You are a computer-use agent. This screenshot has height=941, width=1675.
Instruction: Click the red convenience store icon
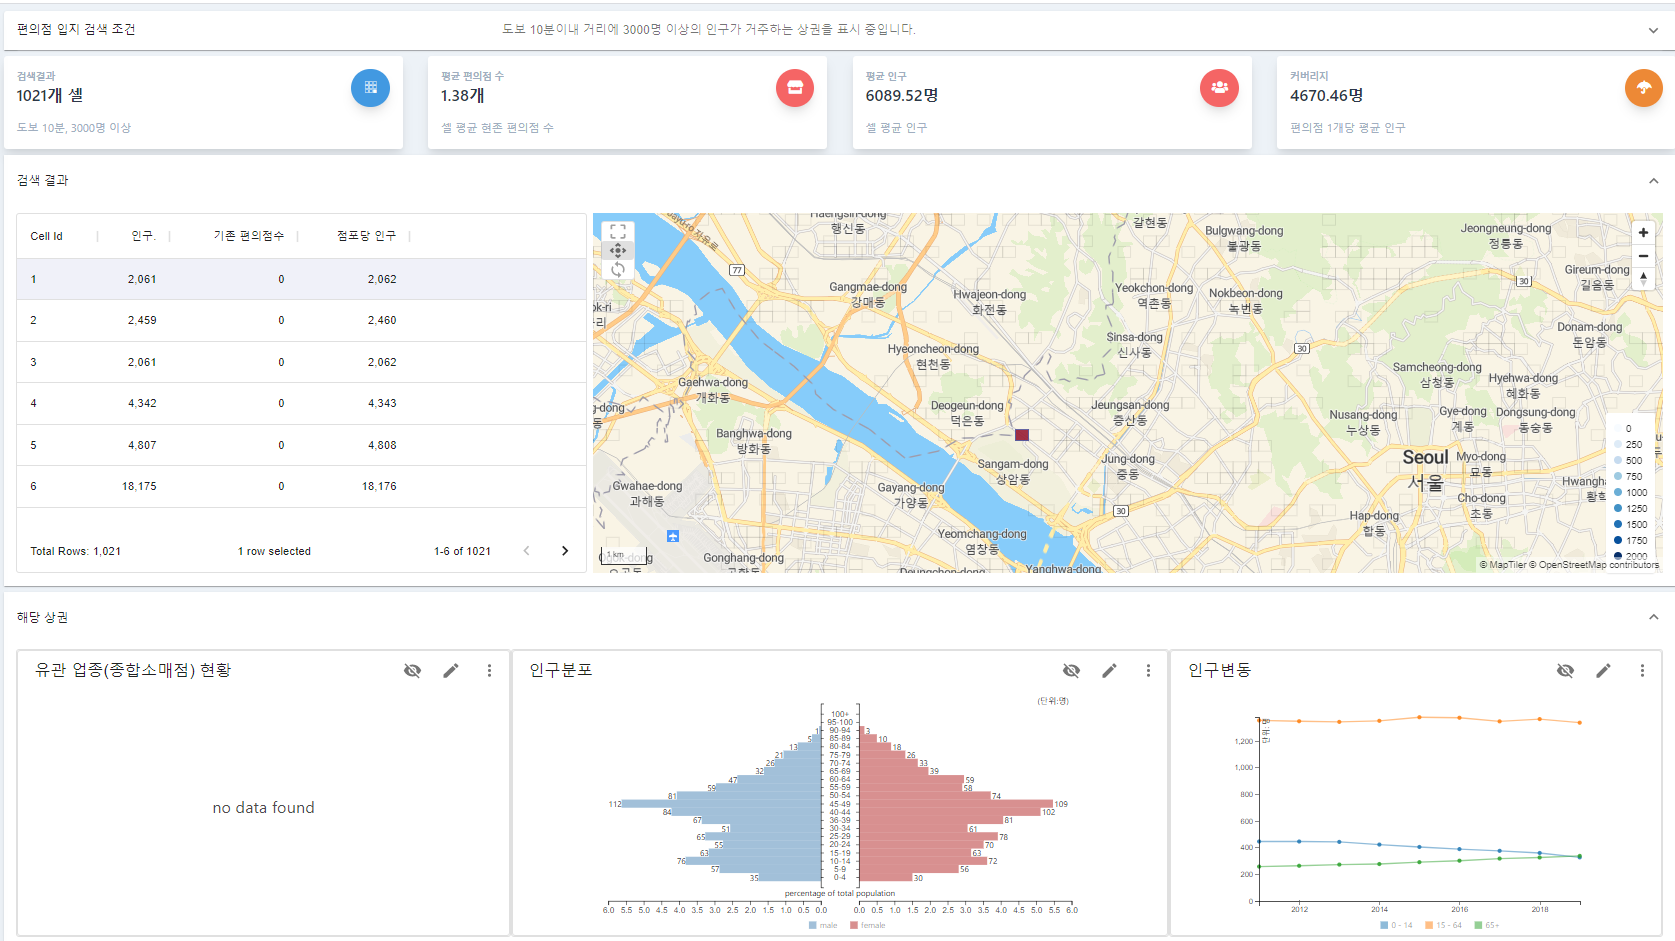[795, 87]
